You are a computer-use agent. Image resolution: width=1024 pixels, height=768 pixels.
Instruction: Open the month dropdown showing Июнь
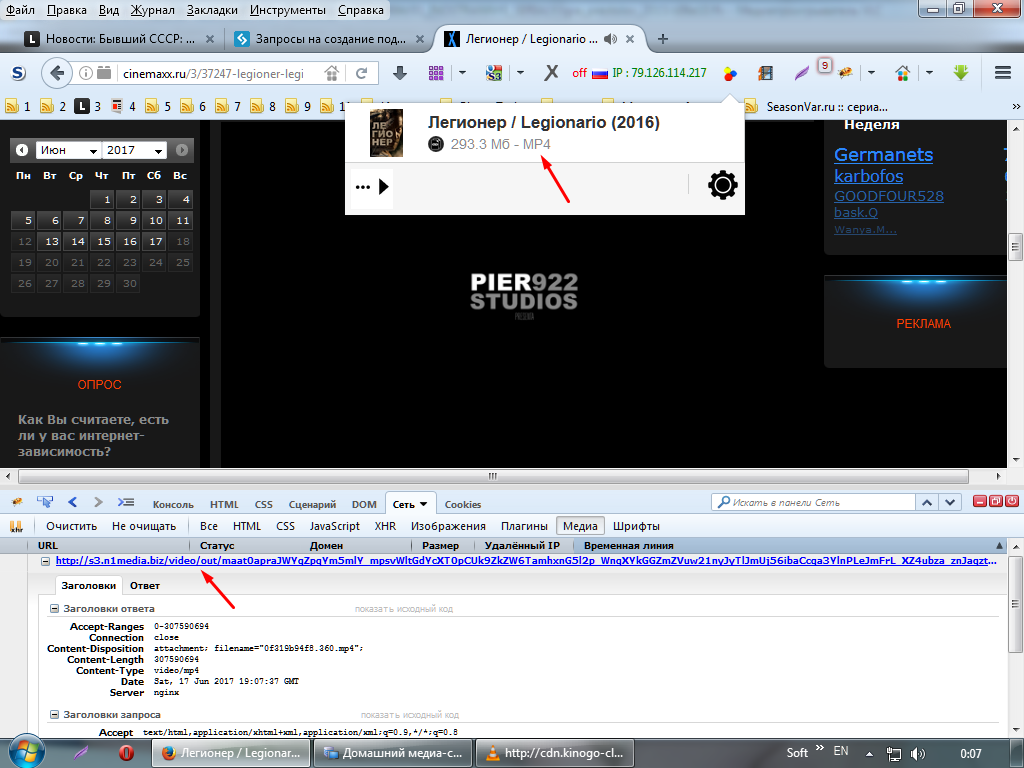[68, 150]
